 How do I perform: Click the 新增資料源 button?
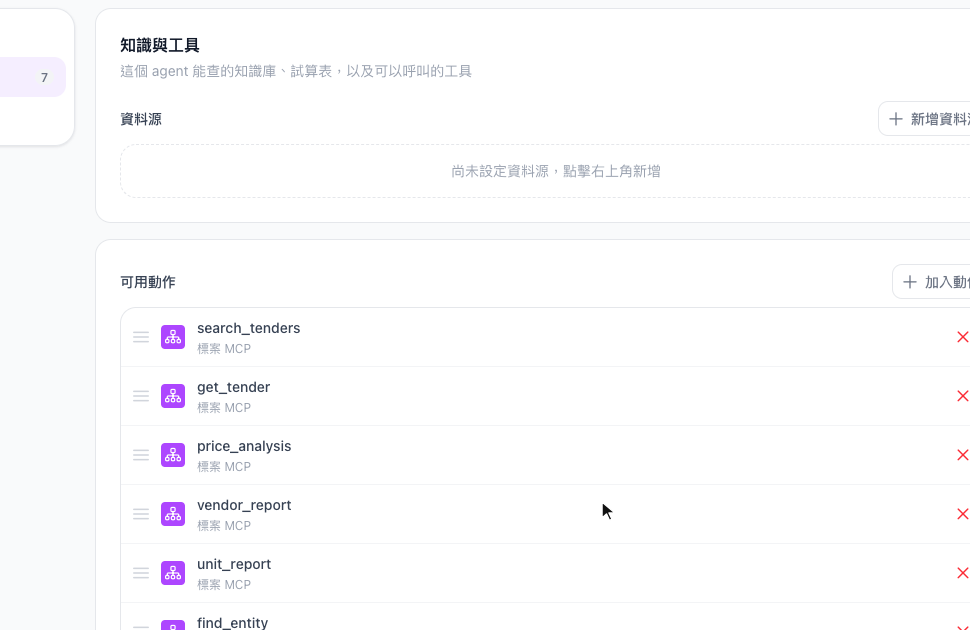coord(925,119)
